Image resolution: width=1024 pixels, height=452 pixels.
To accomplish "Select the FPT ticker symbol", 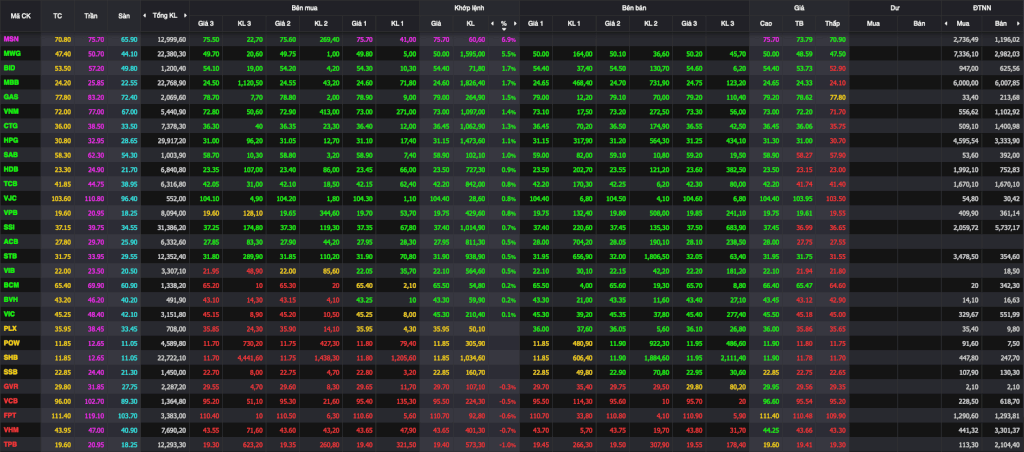I will pos(10,415).
